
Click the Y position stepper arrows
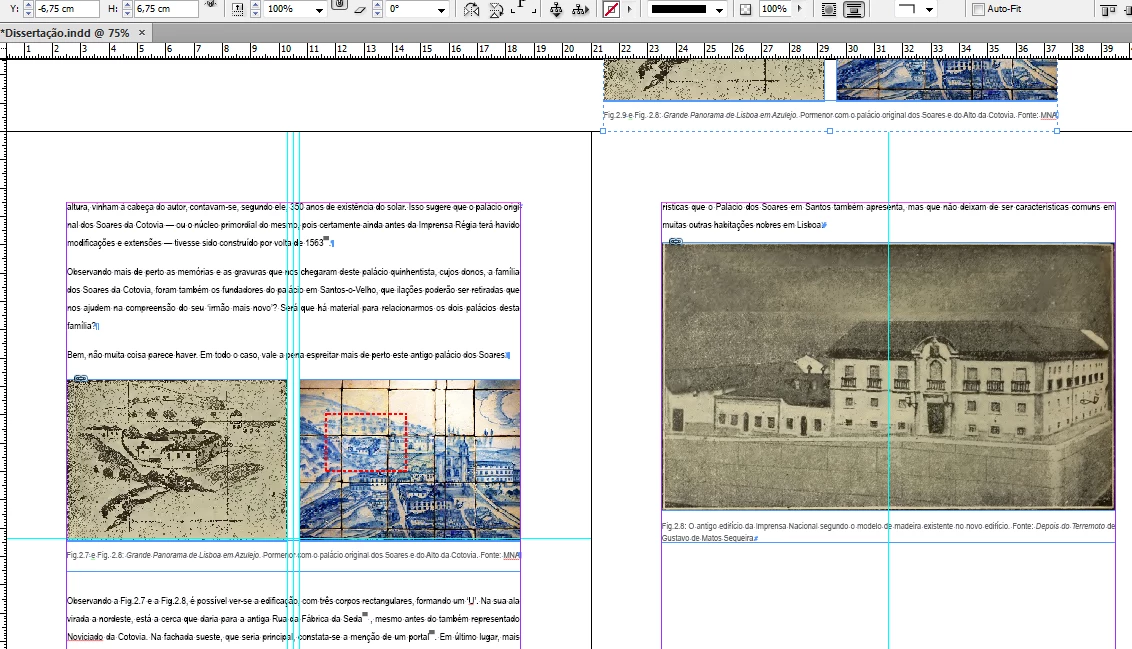pos(28,9)
